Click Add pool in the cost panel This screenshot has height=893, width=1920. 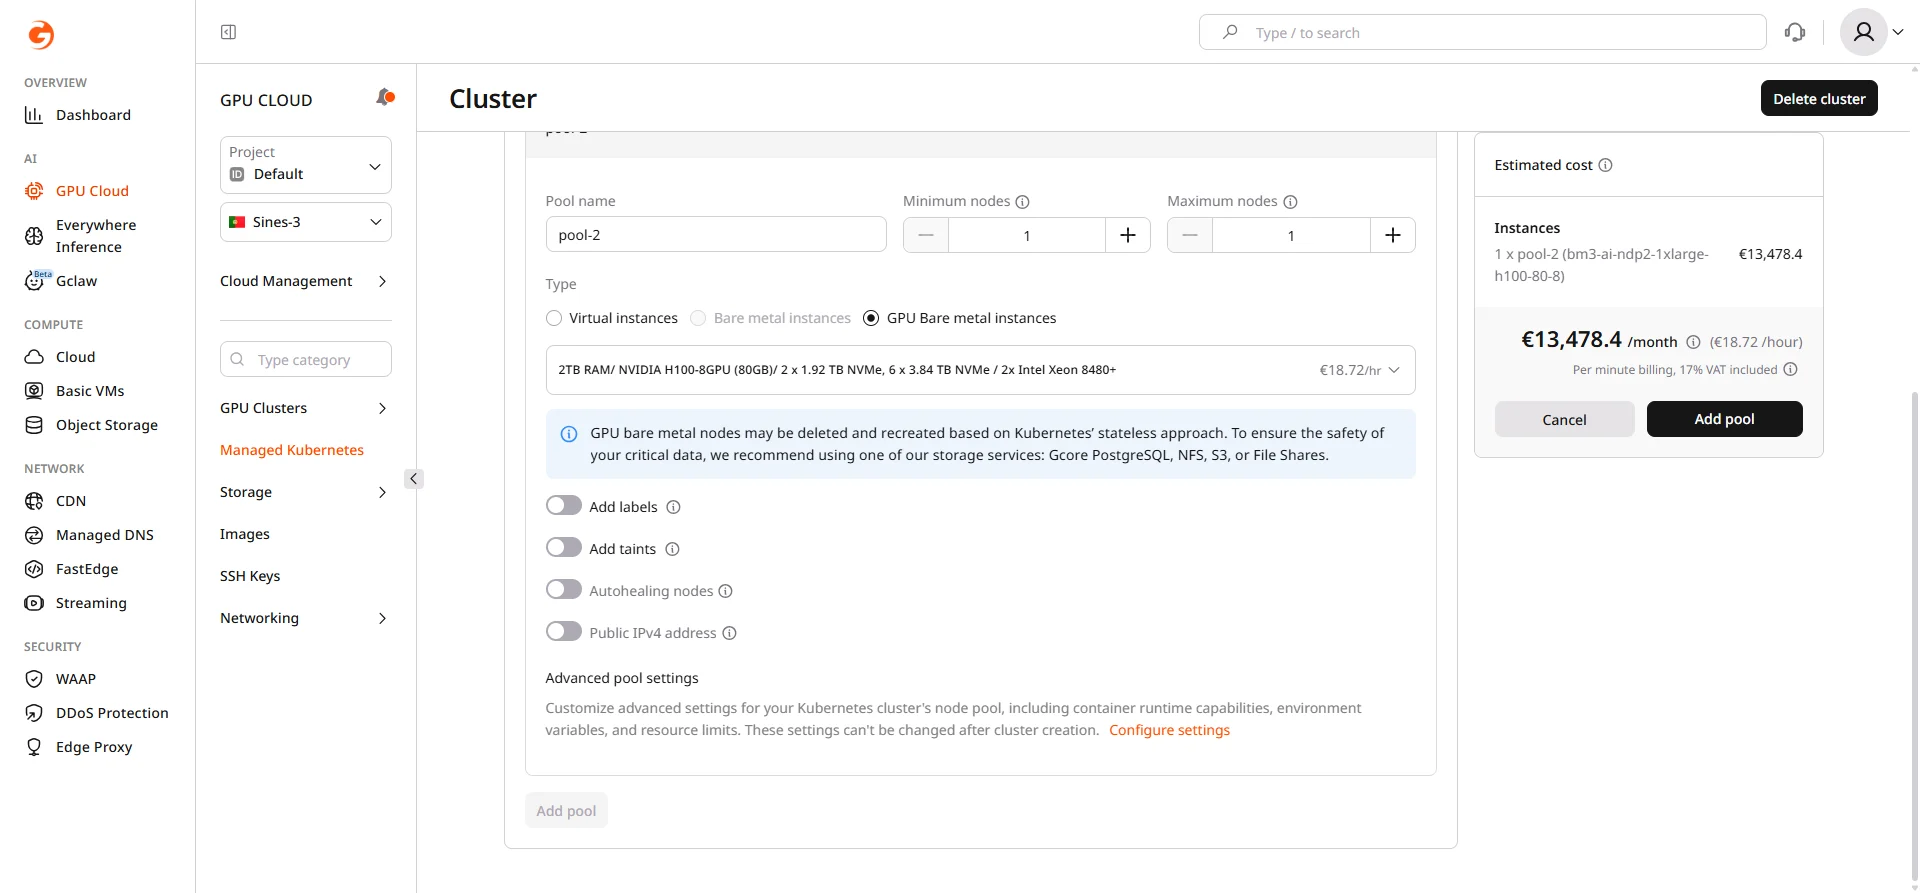pos(1724,419)
